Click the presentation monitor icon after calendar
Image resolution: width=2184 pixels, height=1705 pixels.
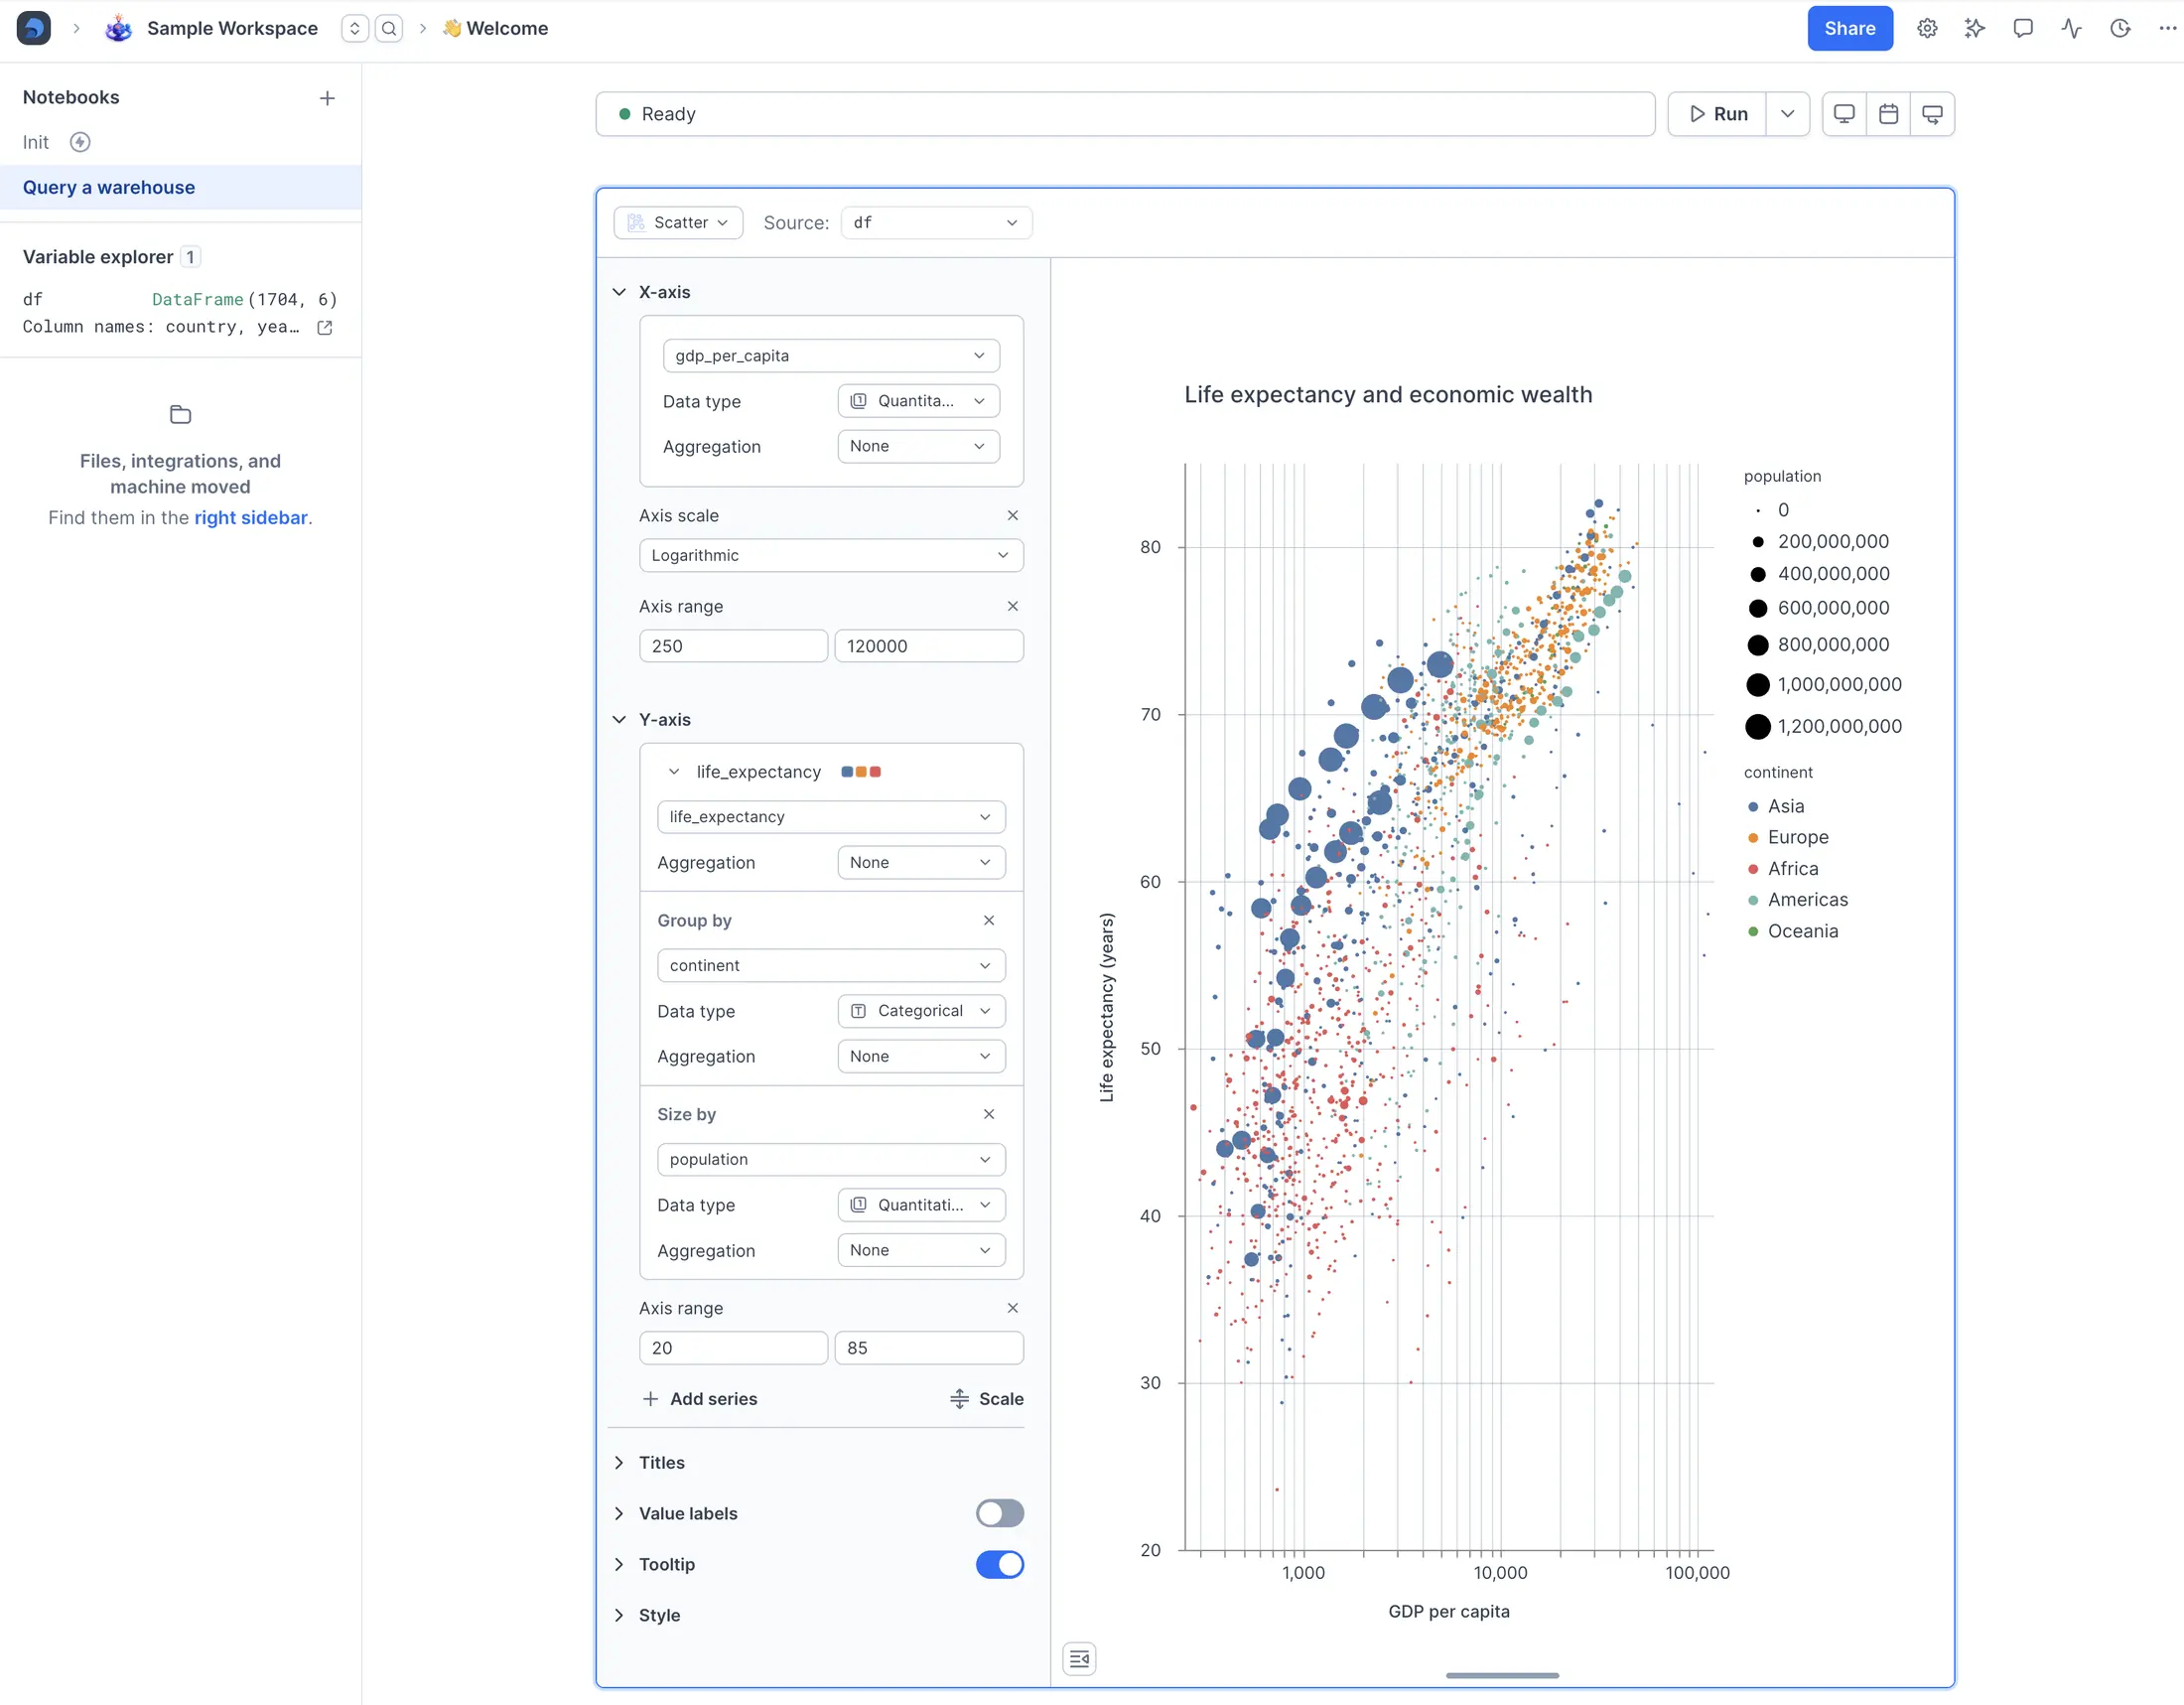[1932, 114]
